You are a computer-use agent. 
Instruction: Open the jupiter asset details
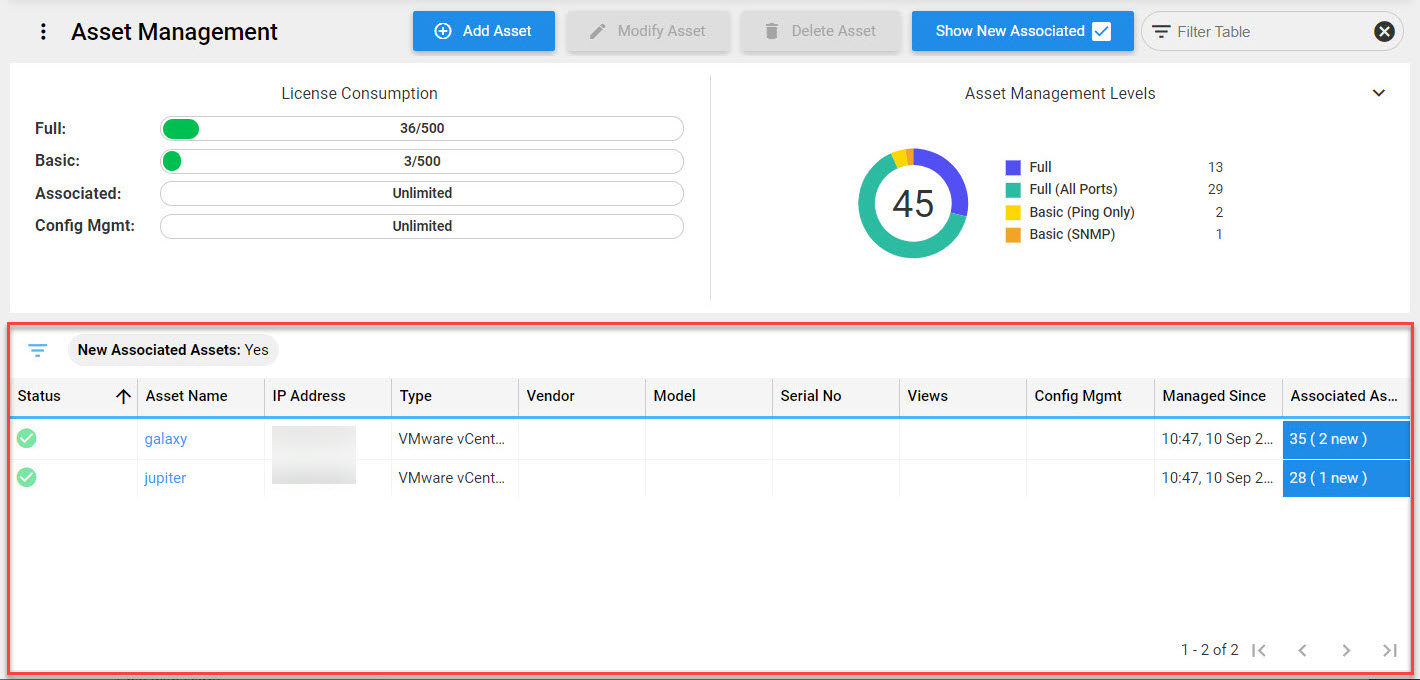pyautogui.click(x=165, y=478)
